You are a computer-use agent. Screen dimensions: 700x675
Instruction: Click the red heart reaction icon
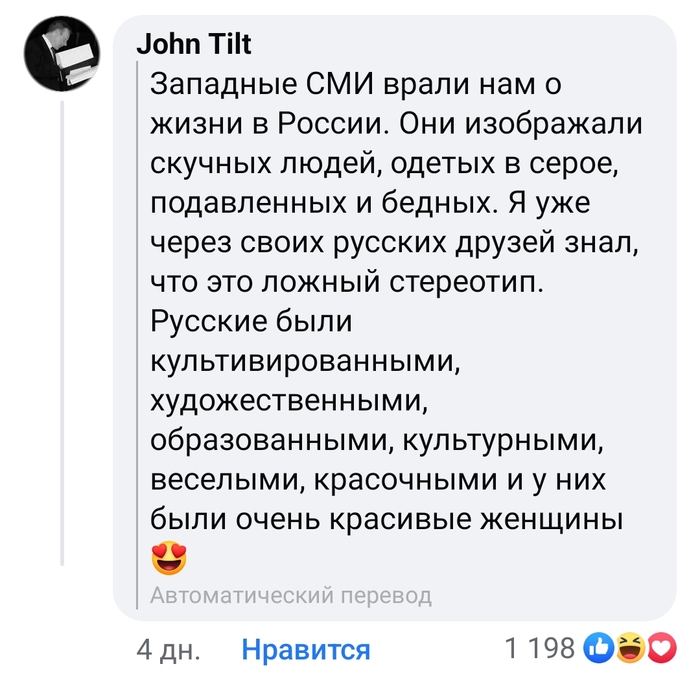click(660, 650)
